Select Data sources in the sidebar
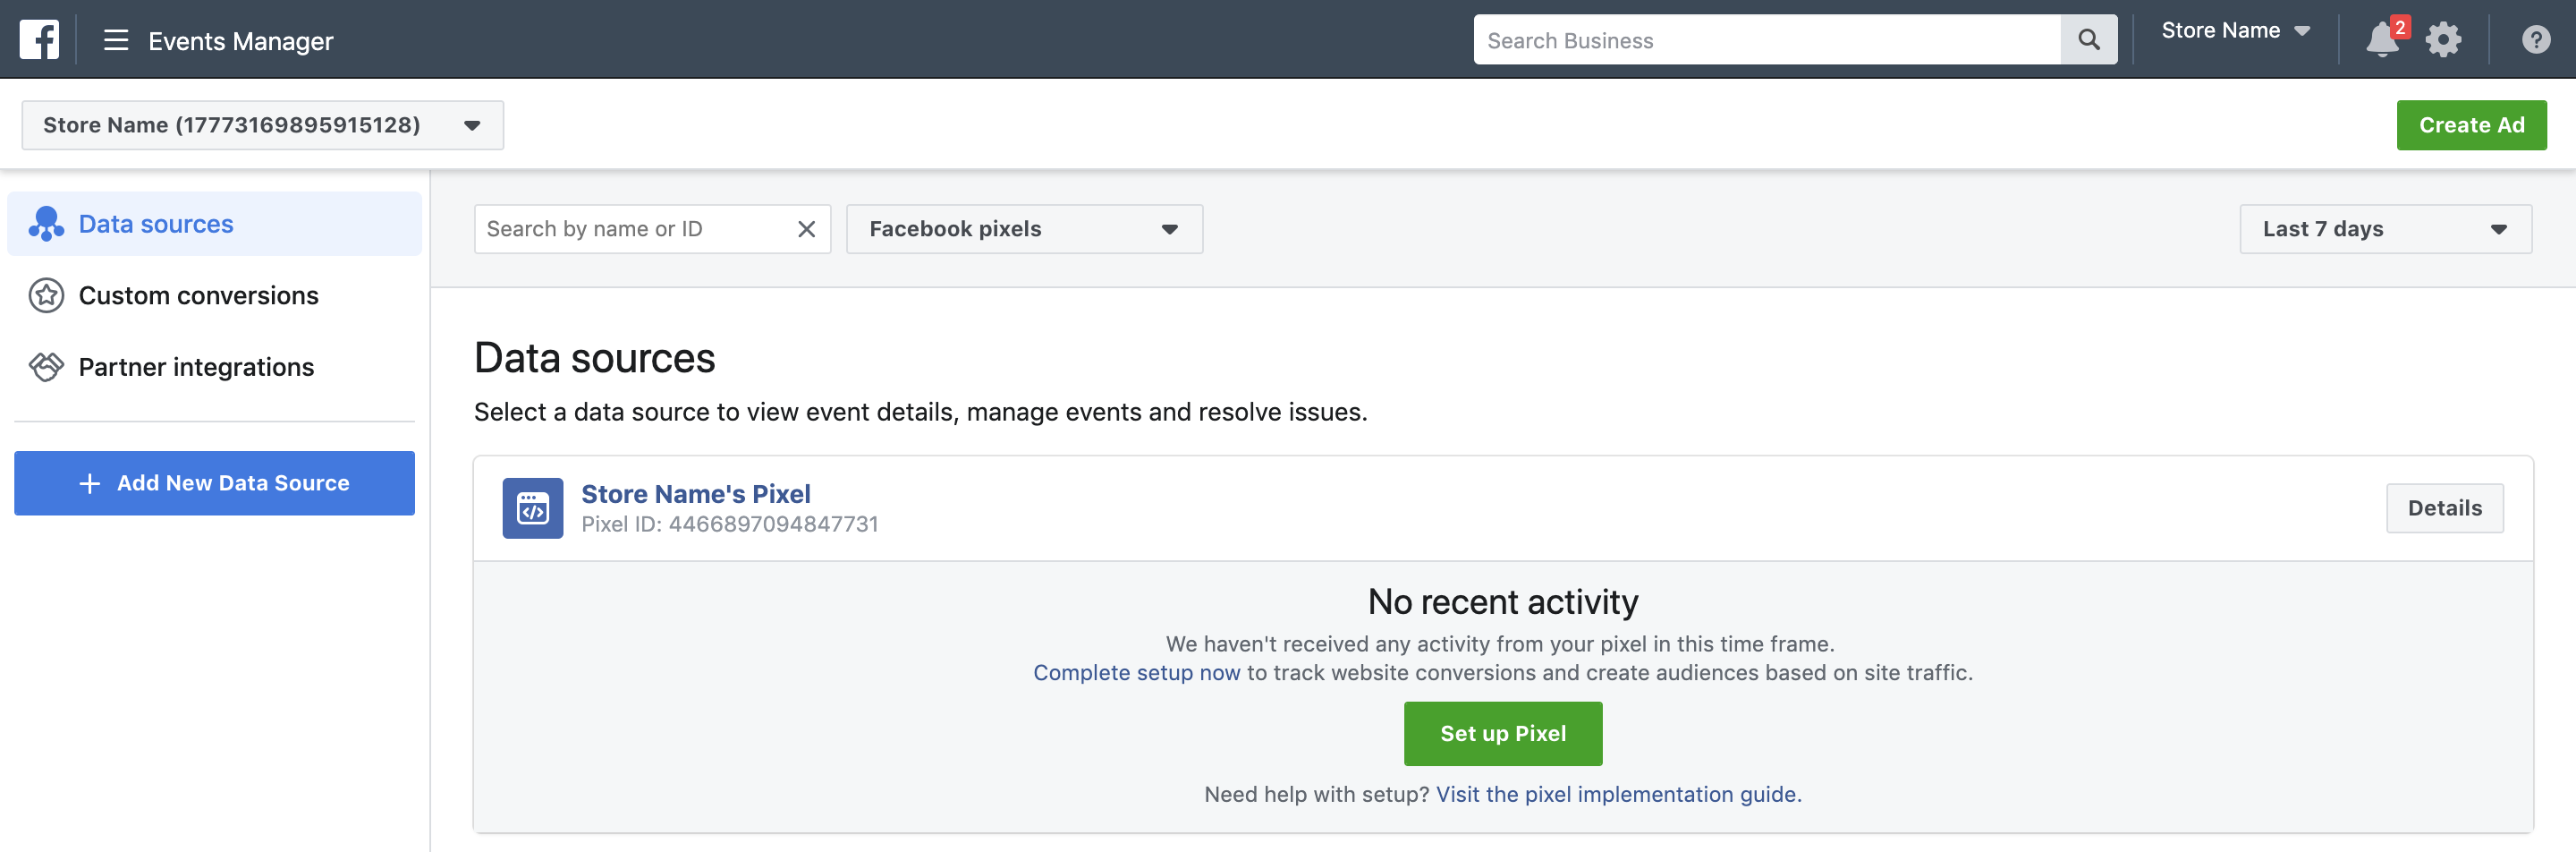Viewport: 2576px width, 852px height. tap(214, 224)
